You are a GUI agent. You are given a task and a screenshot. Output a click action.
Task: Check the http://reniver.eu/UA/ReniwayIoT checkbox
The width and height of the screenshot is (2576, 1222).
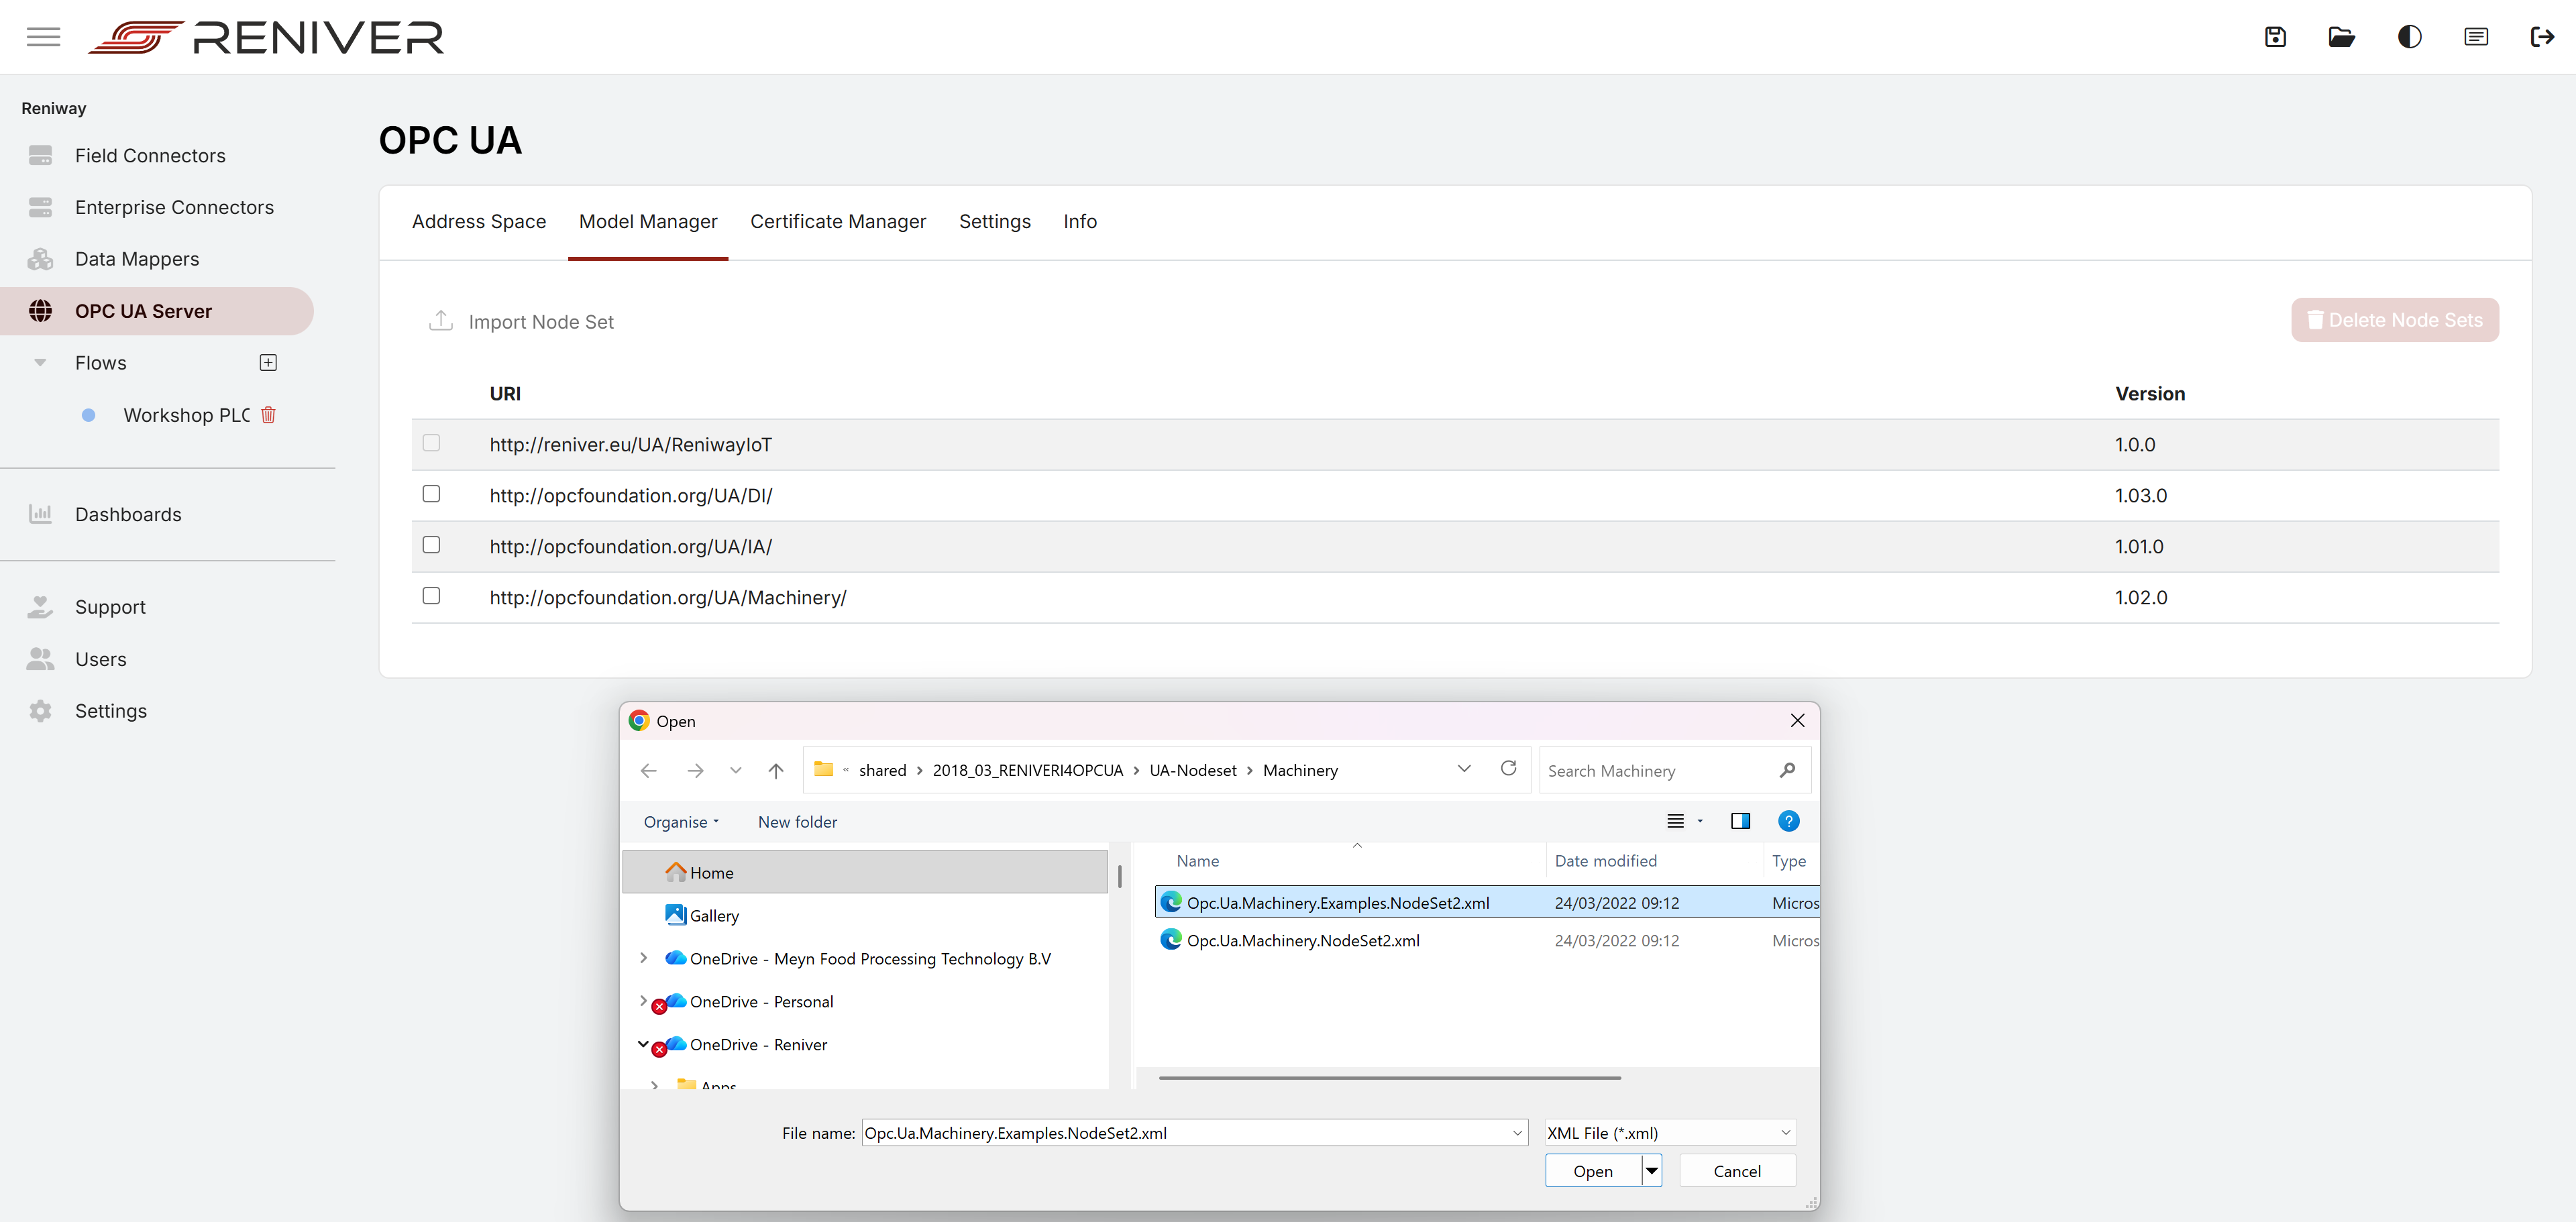(431, 442)
